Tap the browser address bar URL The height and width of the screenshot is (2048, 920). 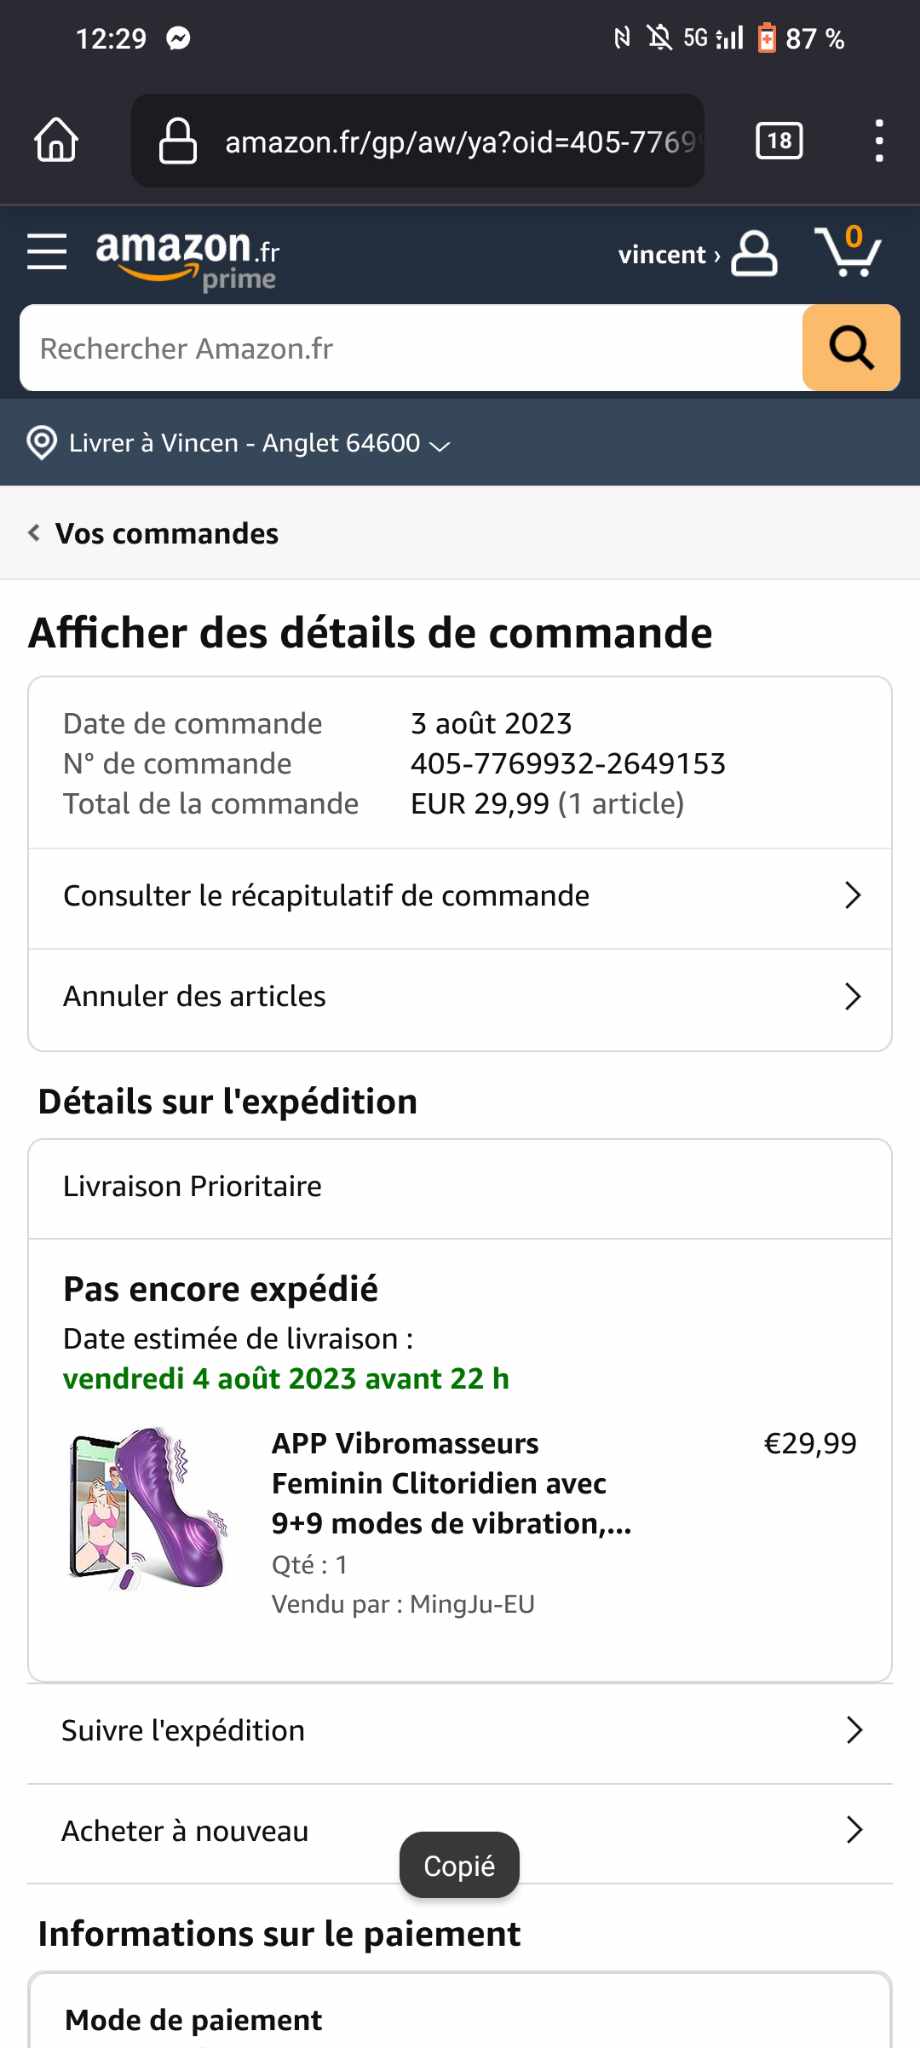pyautogui.click(x=458, y=142)
